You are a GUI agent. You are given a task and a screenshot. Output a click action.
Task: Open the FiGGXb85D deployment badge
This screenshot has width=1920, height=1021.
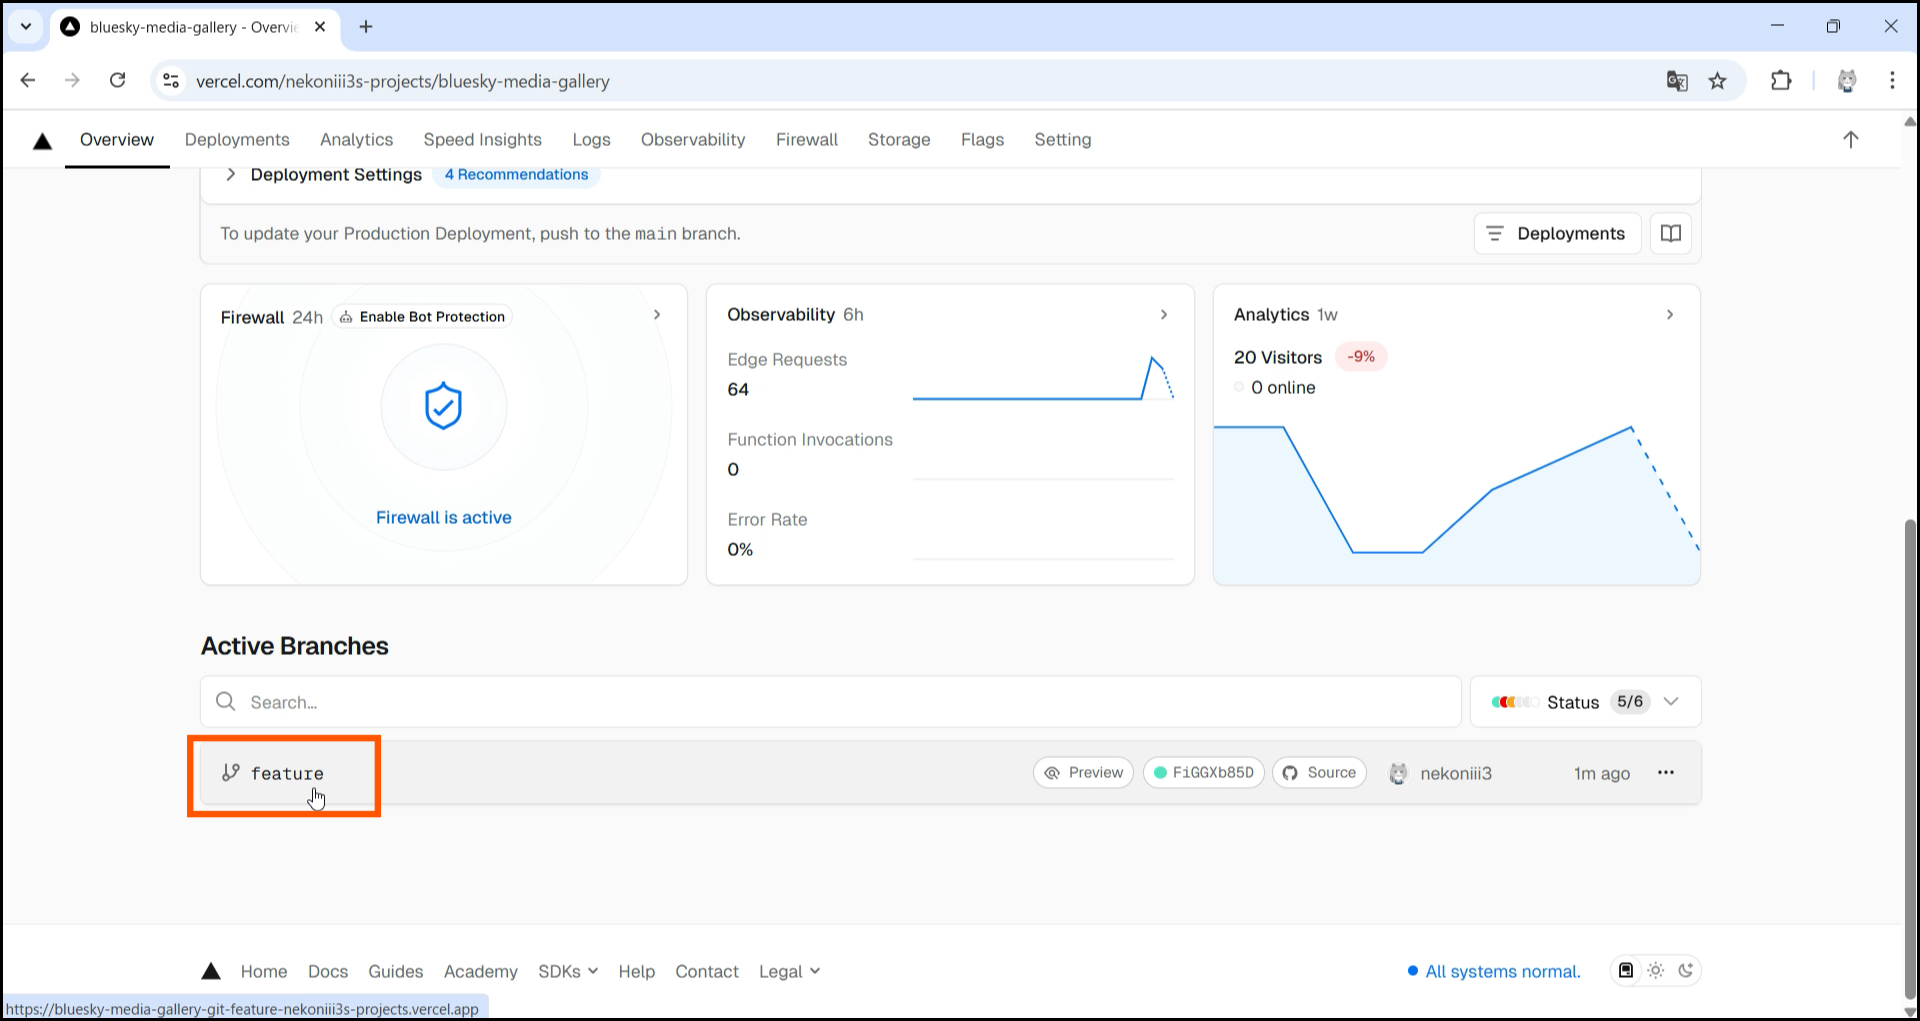click(1204, 772)
